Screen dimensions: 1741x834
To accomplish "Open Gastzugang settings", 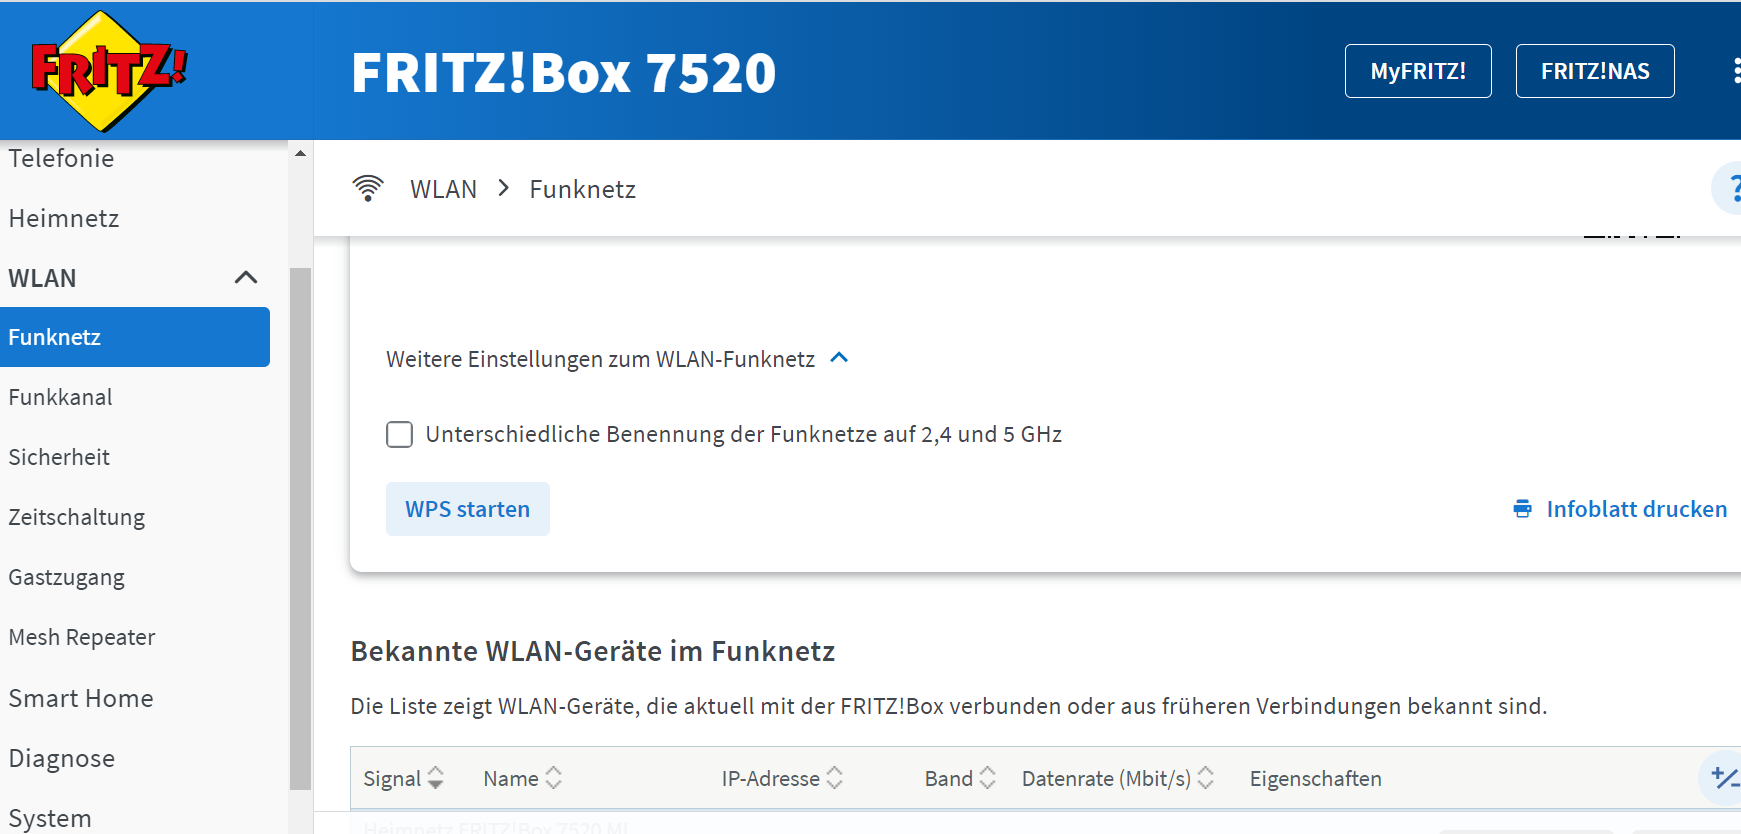I will pos(67,577).
